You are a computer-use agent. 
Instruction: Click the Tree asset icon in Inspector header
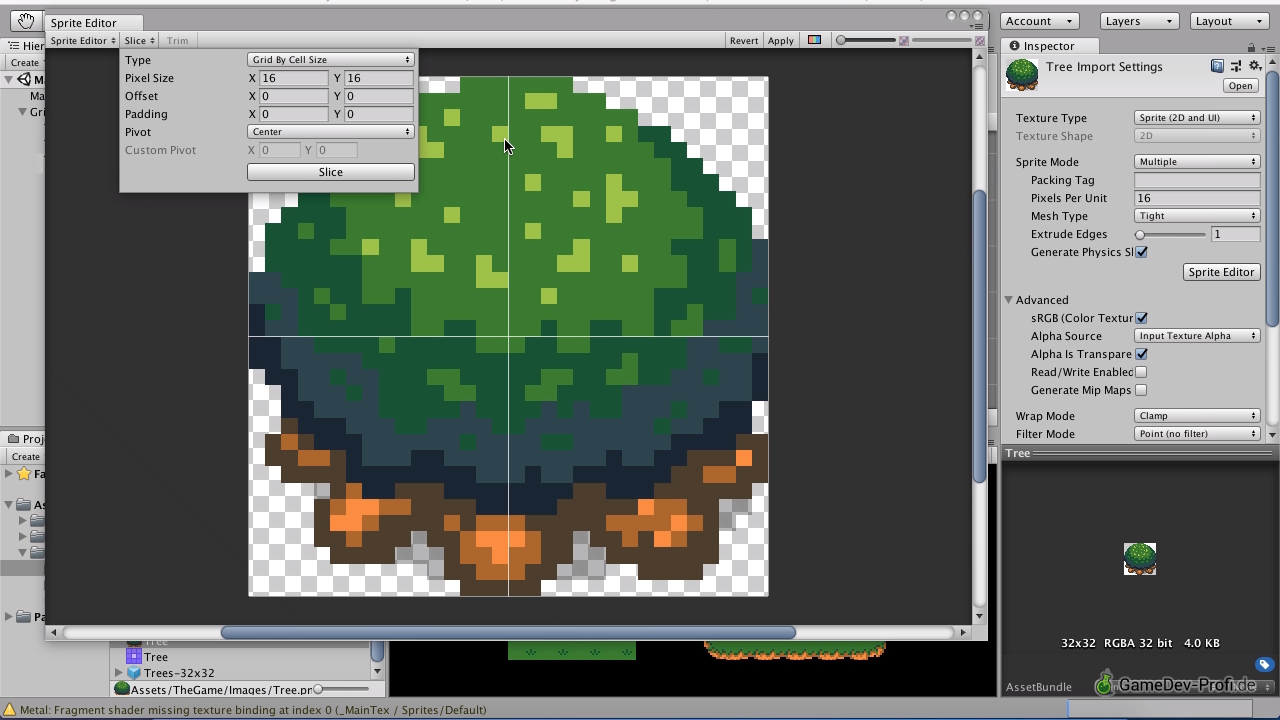pos(1022,75)
